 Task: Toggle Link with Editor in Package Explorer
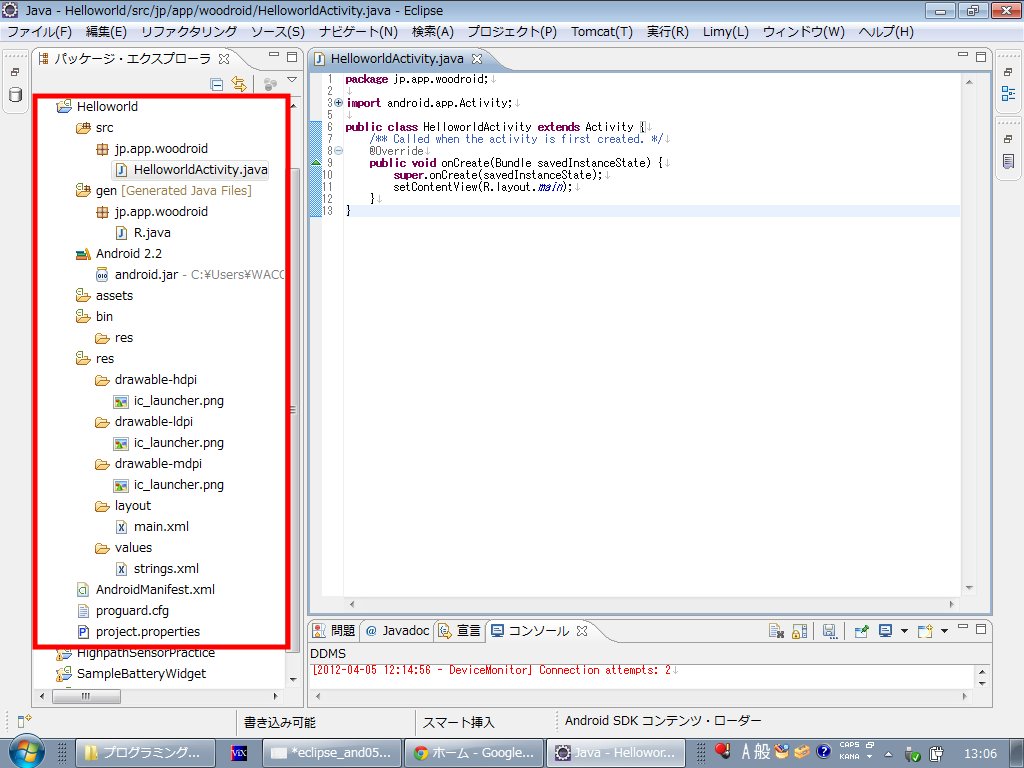pos(239,84)
